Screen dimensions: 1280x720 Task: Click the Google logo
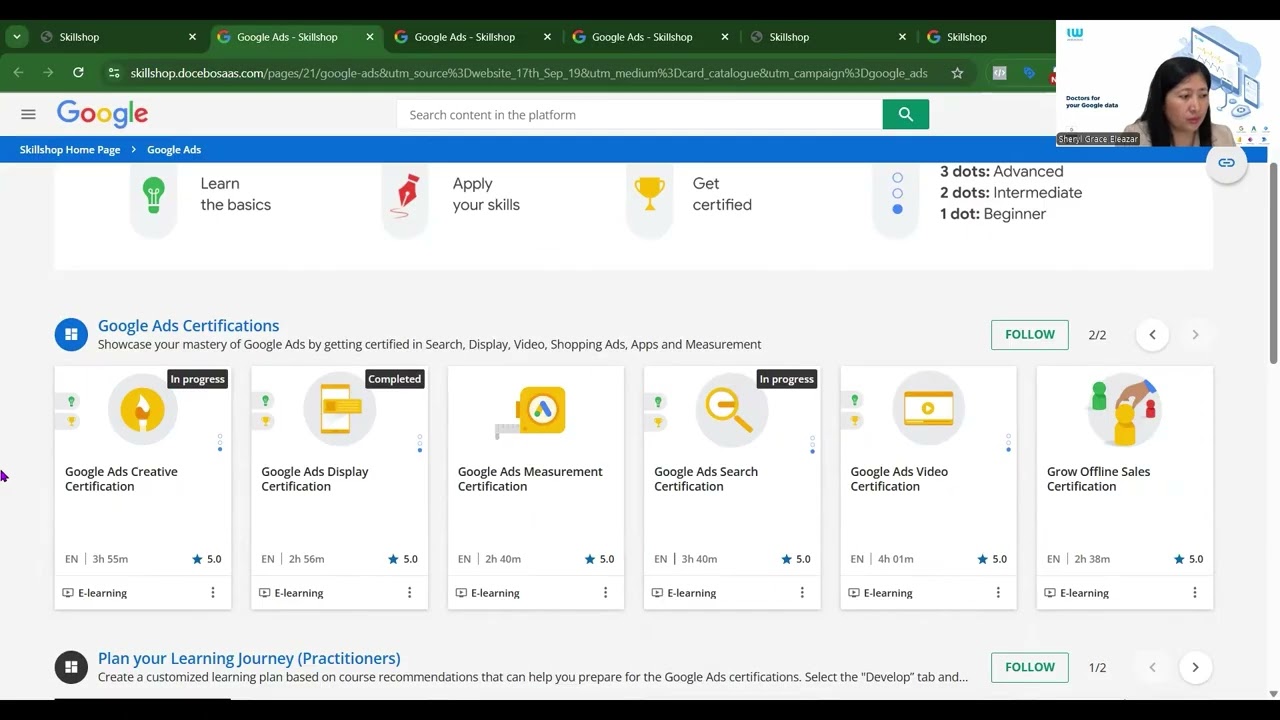[102, 114]
